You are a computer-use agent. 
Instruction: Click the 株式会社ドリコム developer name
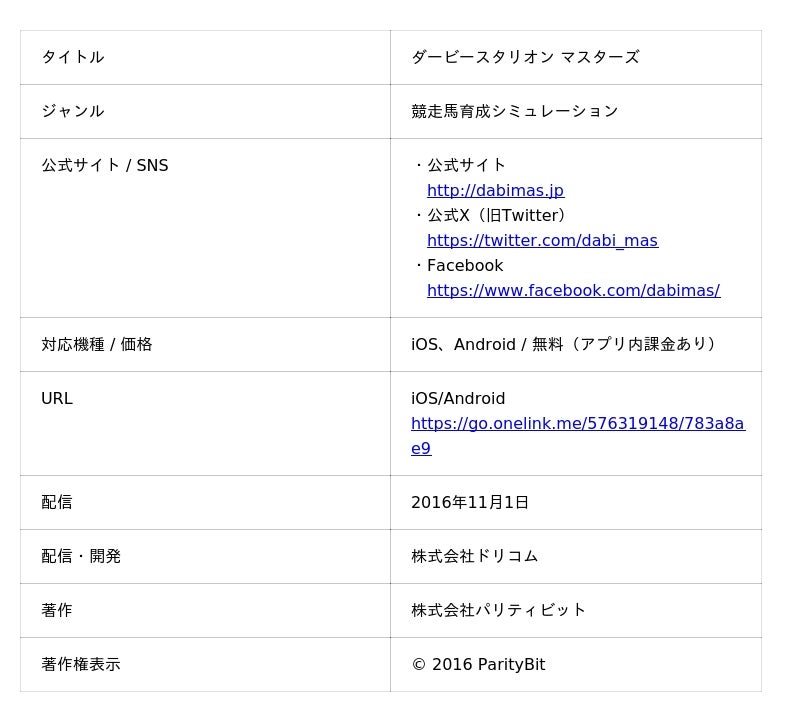[475, 556]
